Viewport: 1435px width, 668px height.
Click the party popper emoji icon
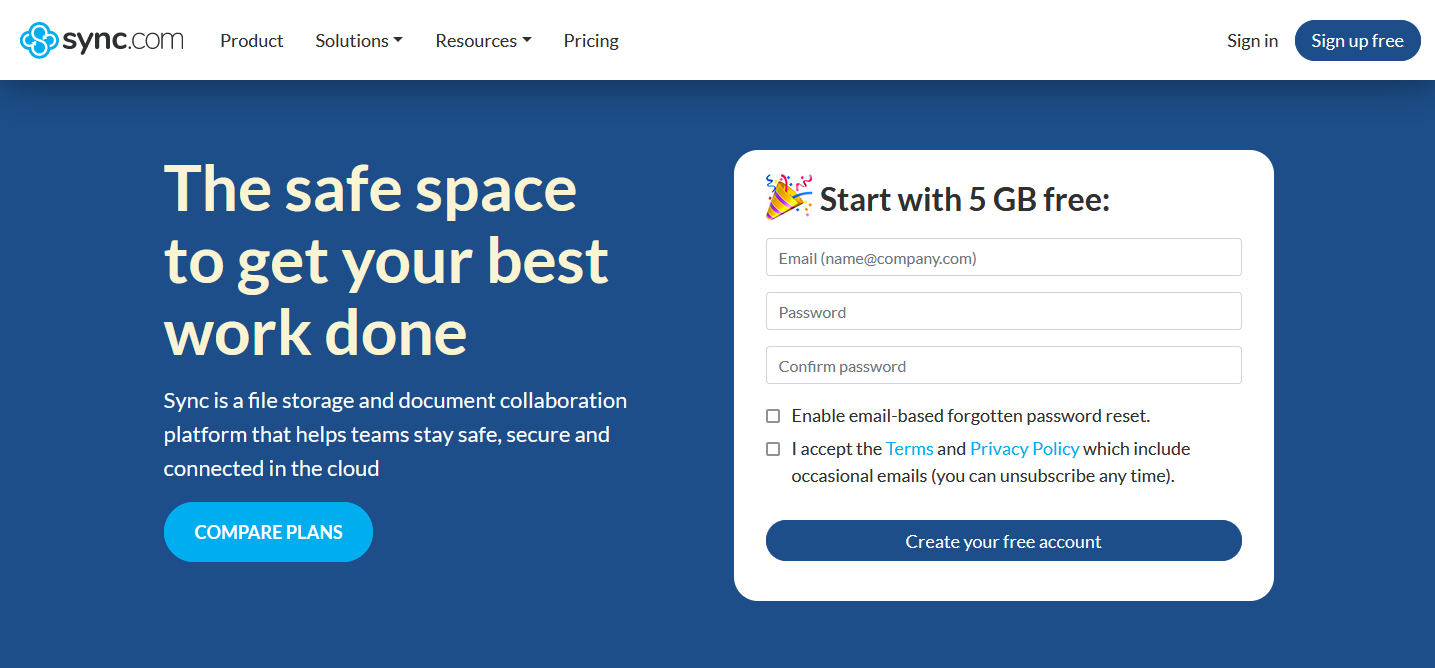(x=789, y=196)
